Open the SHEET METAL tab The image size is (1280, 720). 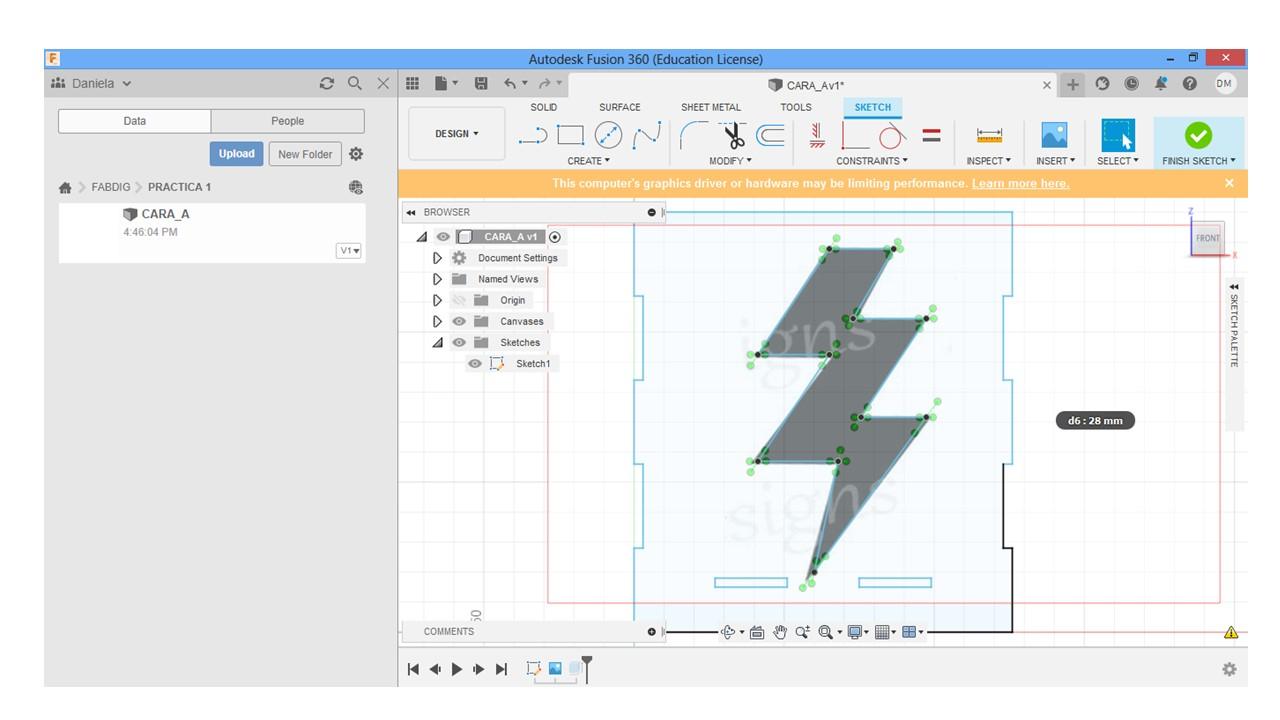[710, 107]
